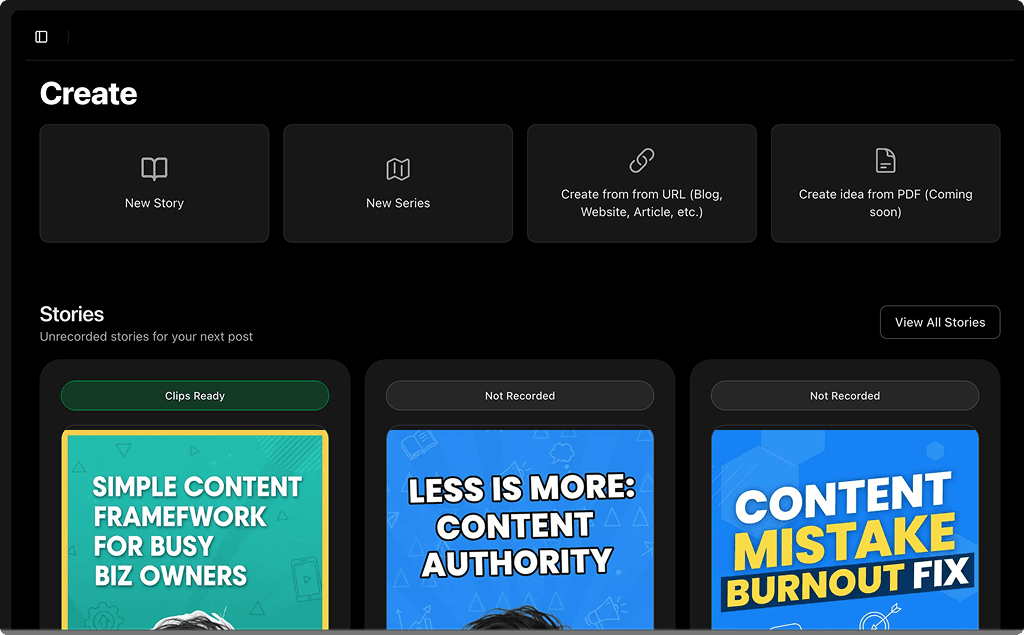Click the chain-link icon for creating from URL
The height and width of the screenshot is (635, 1024).
click(x=641, y=159)
